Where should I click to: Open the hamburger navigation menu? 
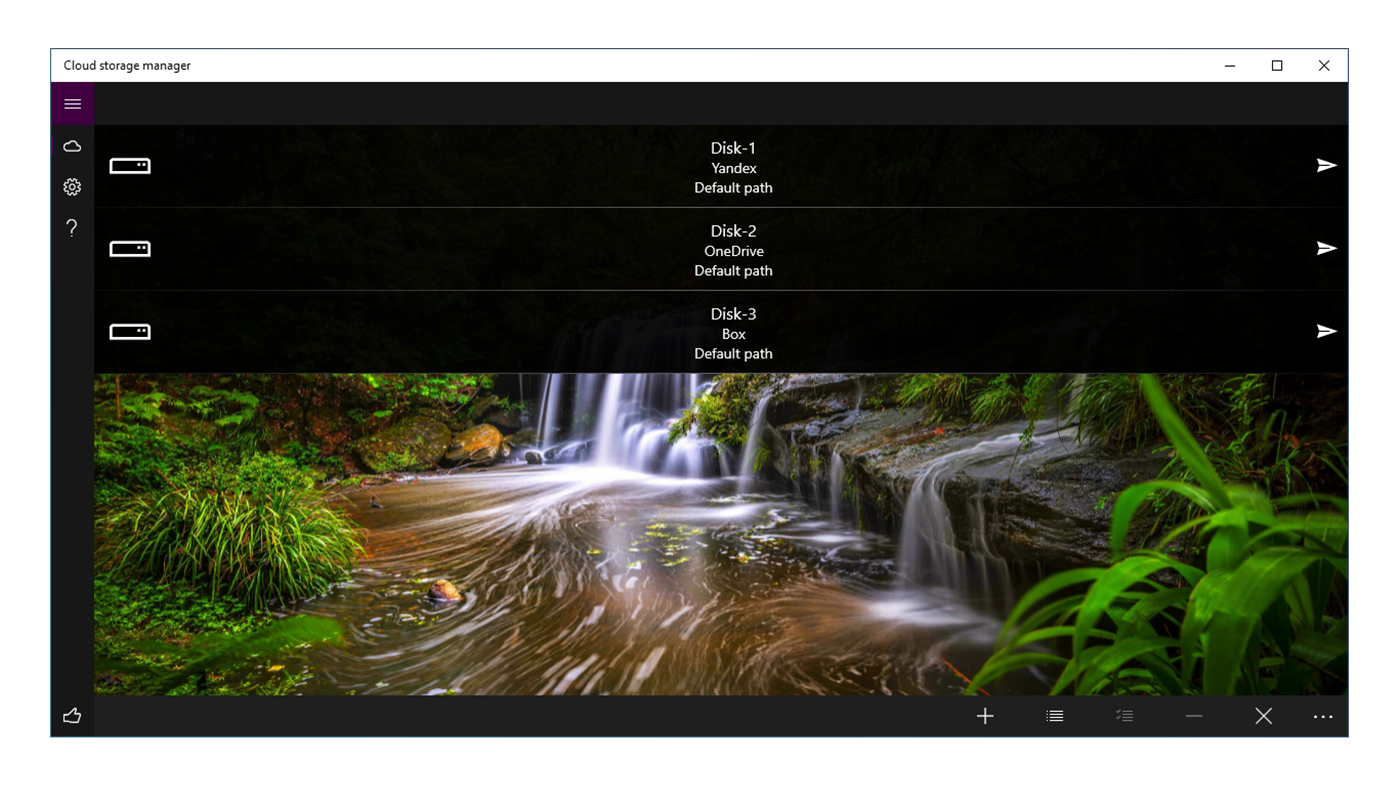point(72,103)
